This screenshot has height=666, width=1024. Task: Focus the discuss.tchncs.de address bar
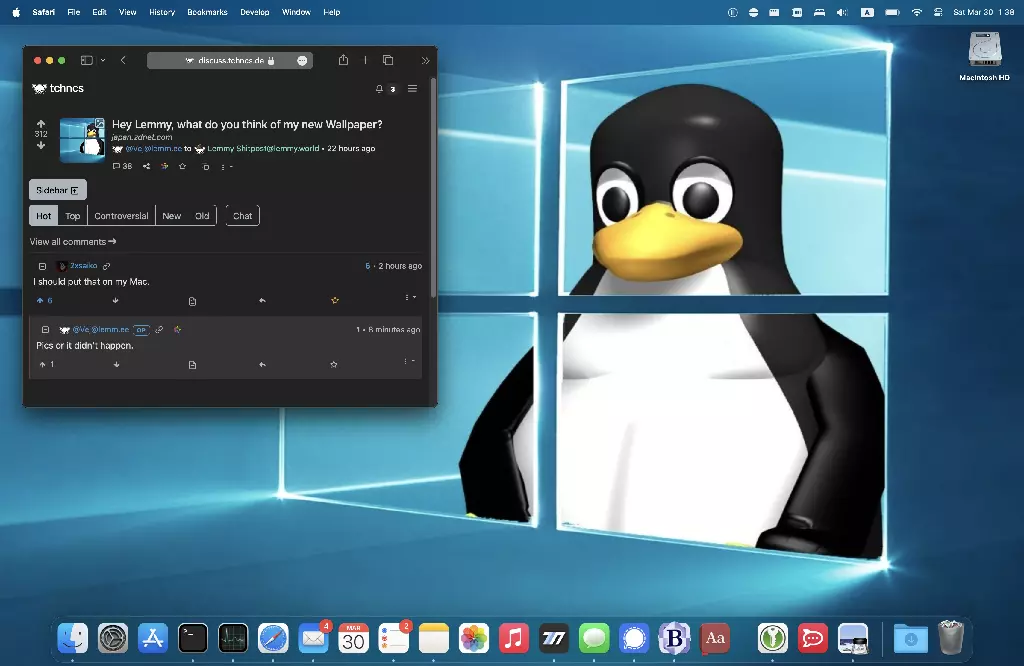click(x=230, y=60)
